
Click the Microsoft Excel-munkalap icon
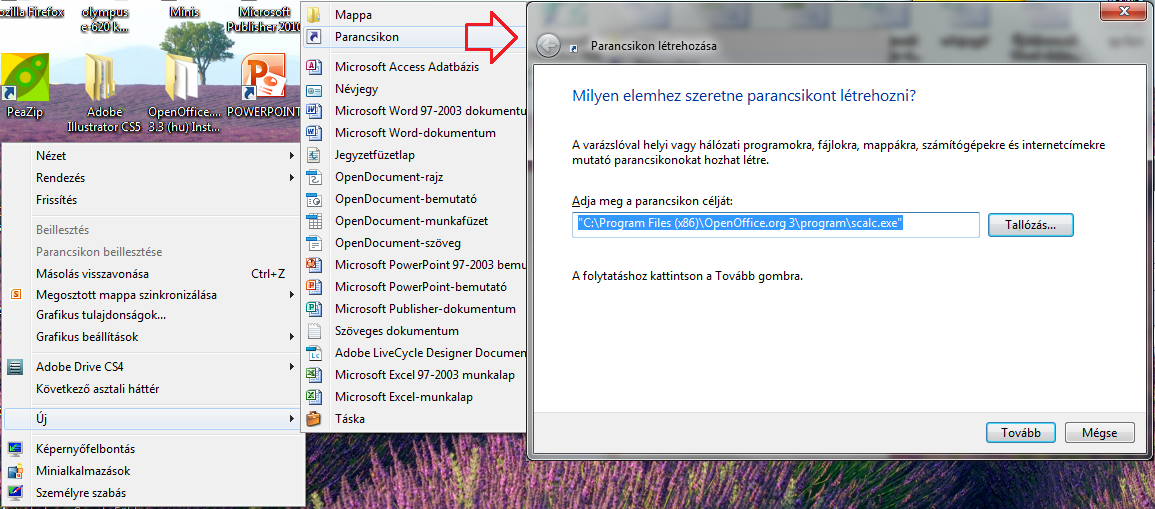[x=315, y=396]
